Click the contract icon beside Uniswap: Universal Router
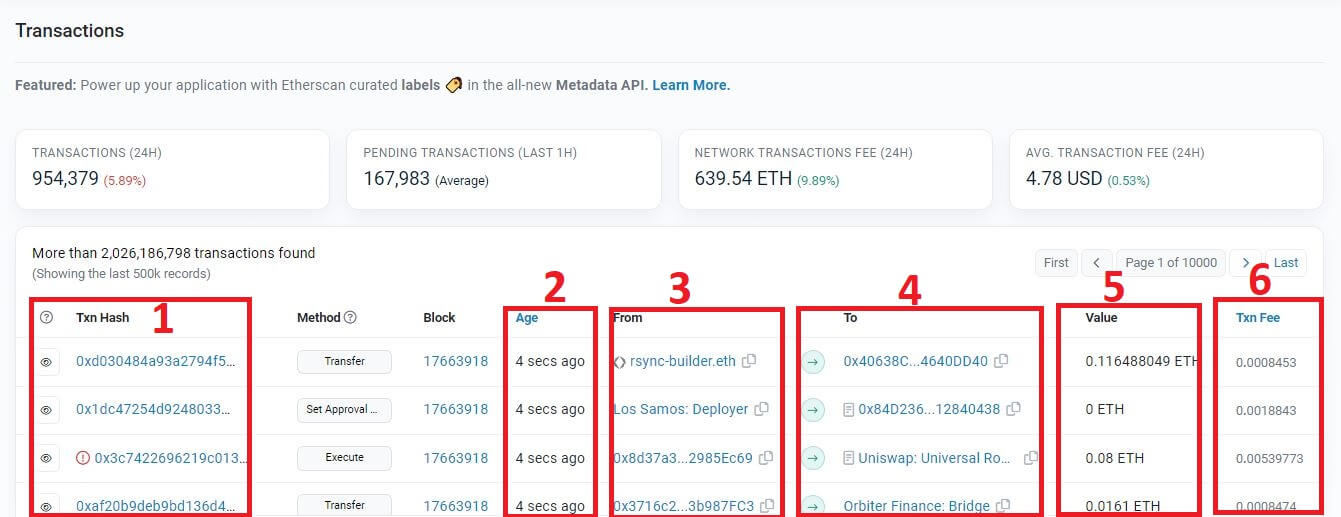 tap(849, 458)
